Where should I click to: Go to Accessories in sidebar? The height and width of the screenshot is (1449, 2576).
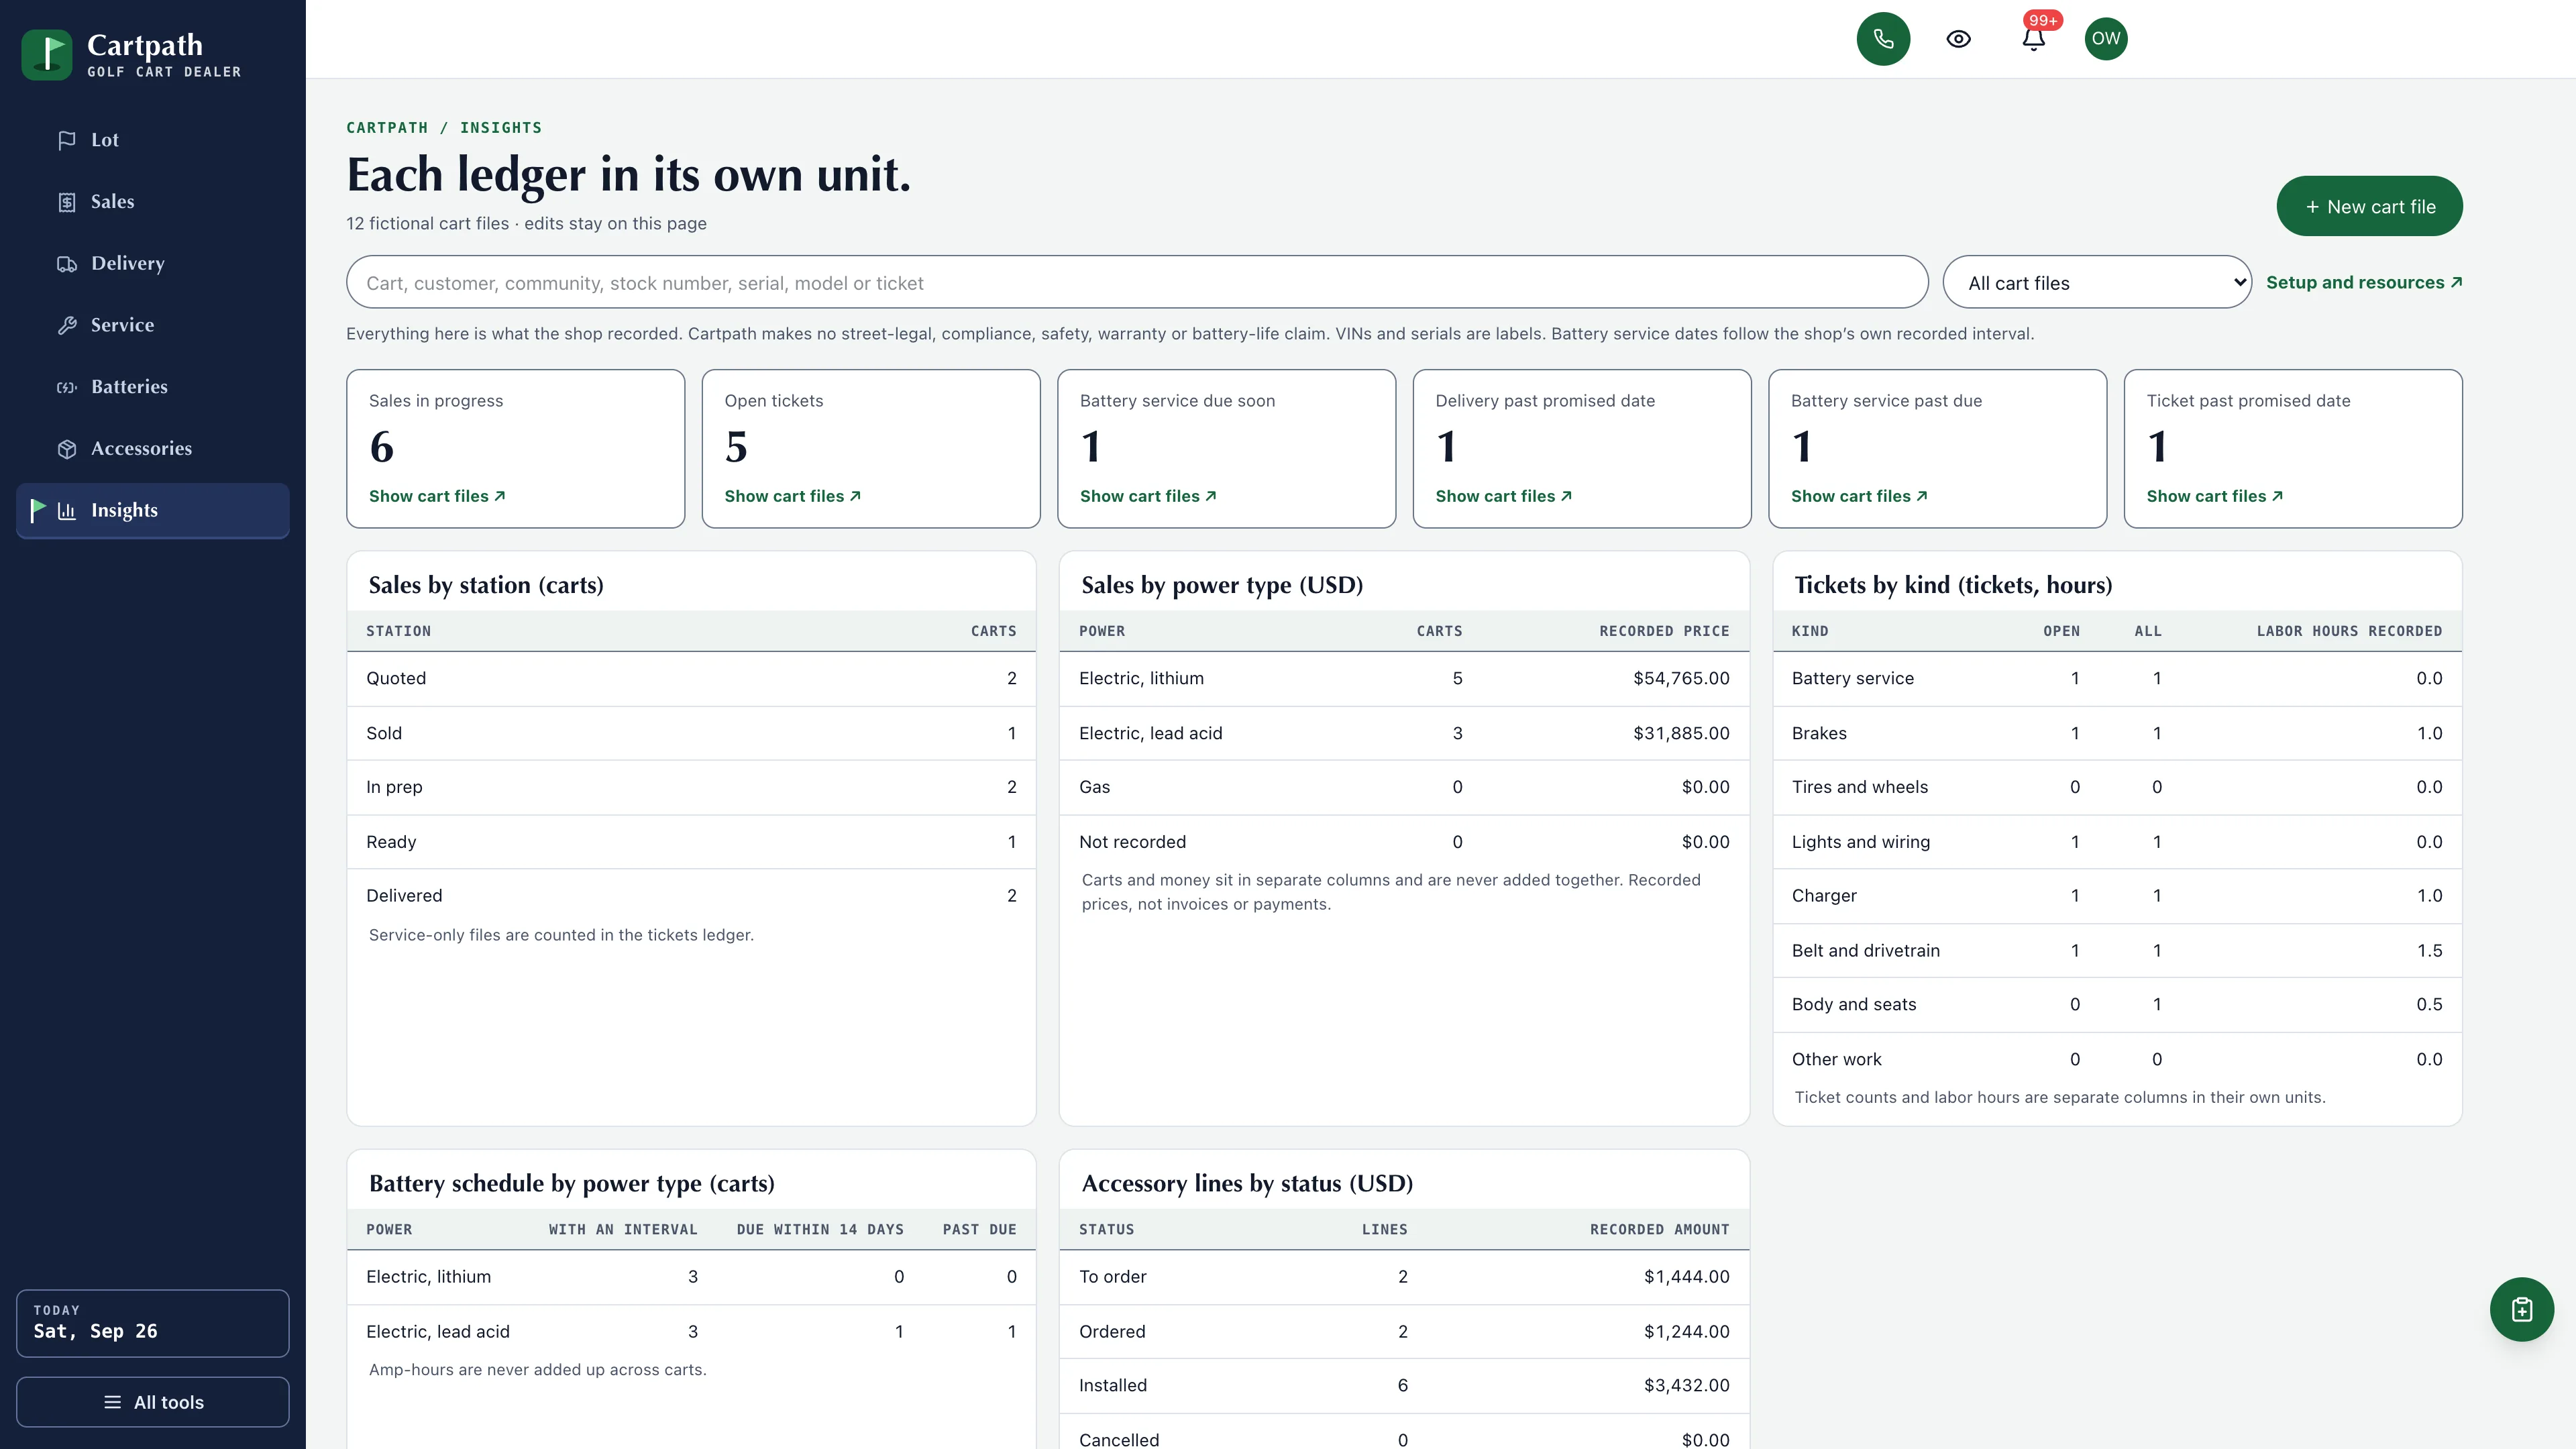tap(153, 449)
